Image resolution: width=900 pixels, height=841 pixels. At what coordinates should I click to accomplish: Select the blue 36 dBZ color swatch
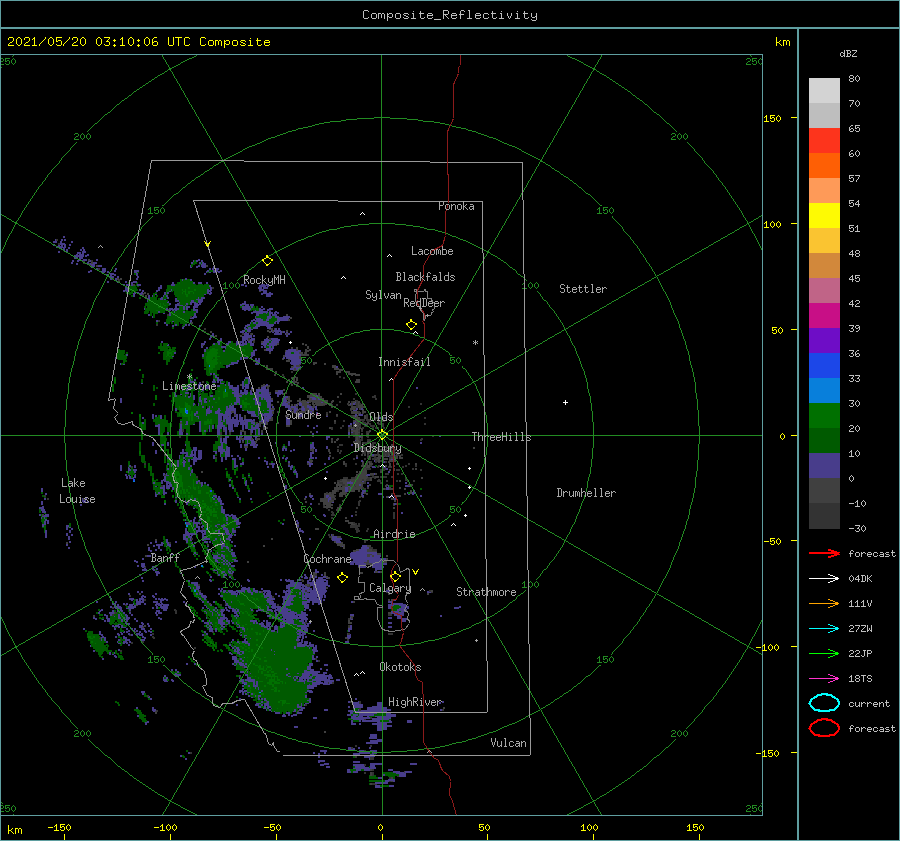824,365
